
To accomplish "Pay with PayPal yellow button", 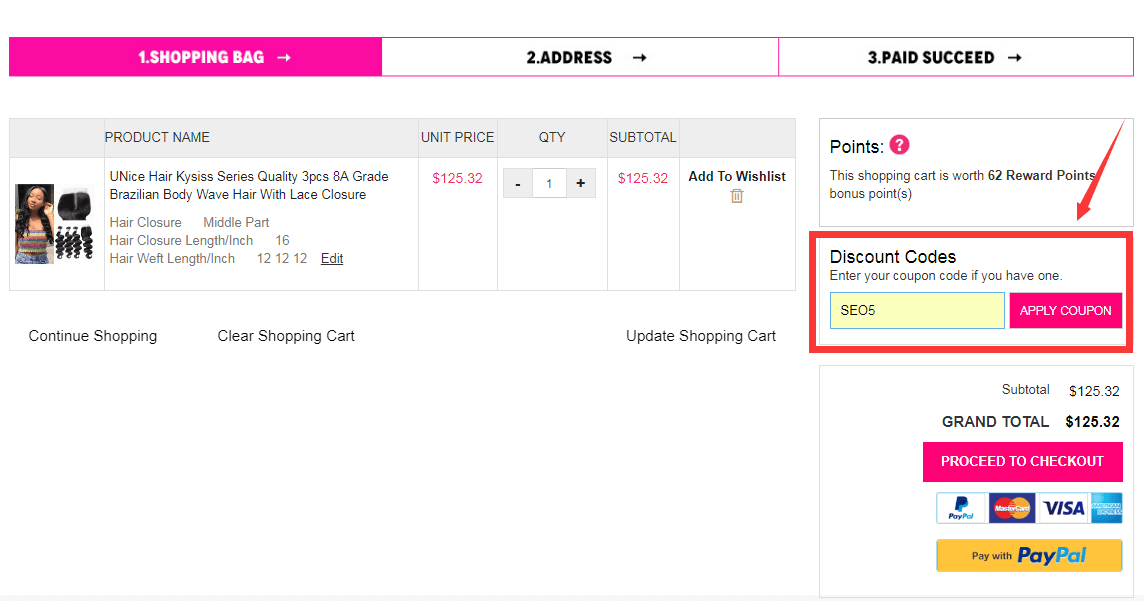I will point(1029,556).
